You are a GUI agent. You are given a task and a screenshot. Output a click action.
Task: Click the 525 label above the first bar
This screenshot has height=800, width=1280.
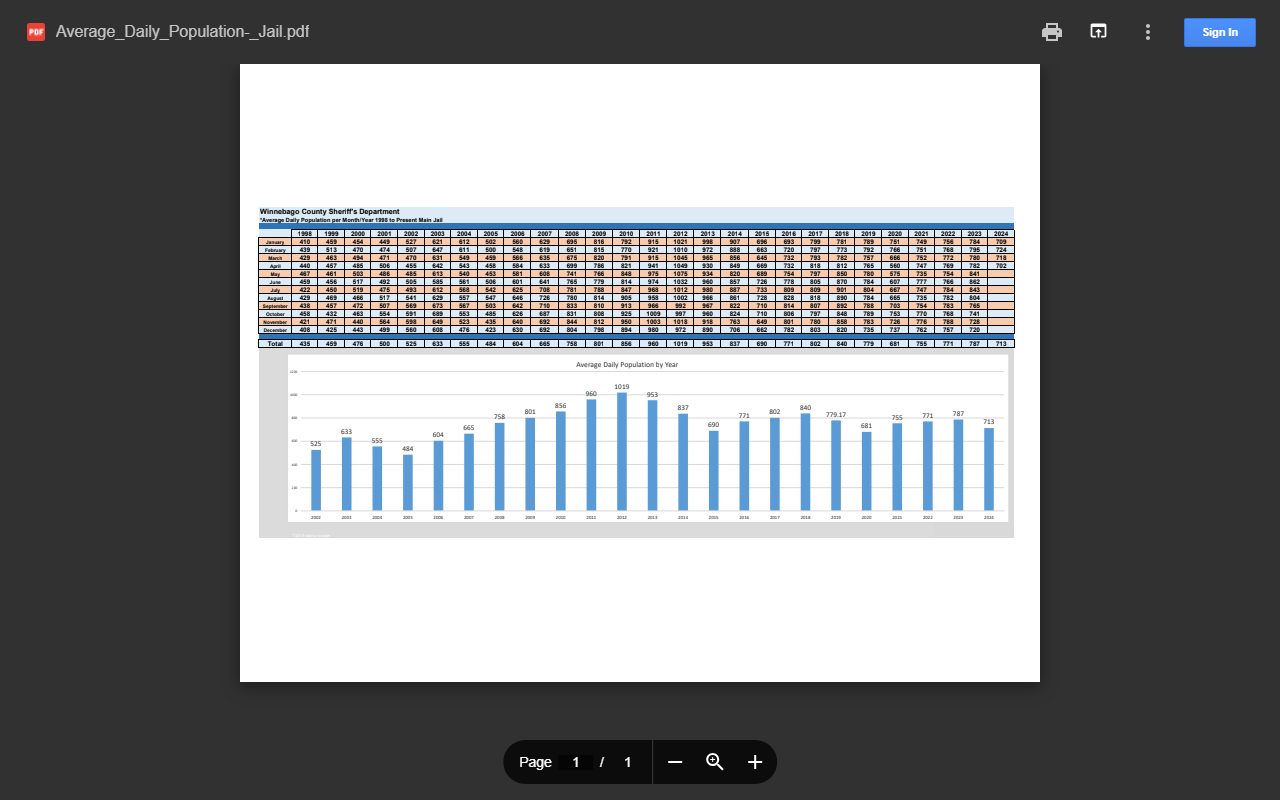click(316, 444)
